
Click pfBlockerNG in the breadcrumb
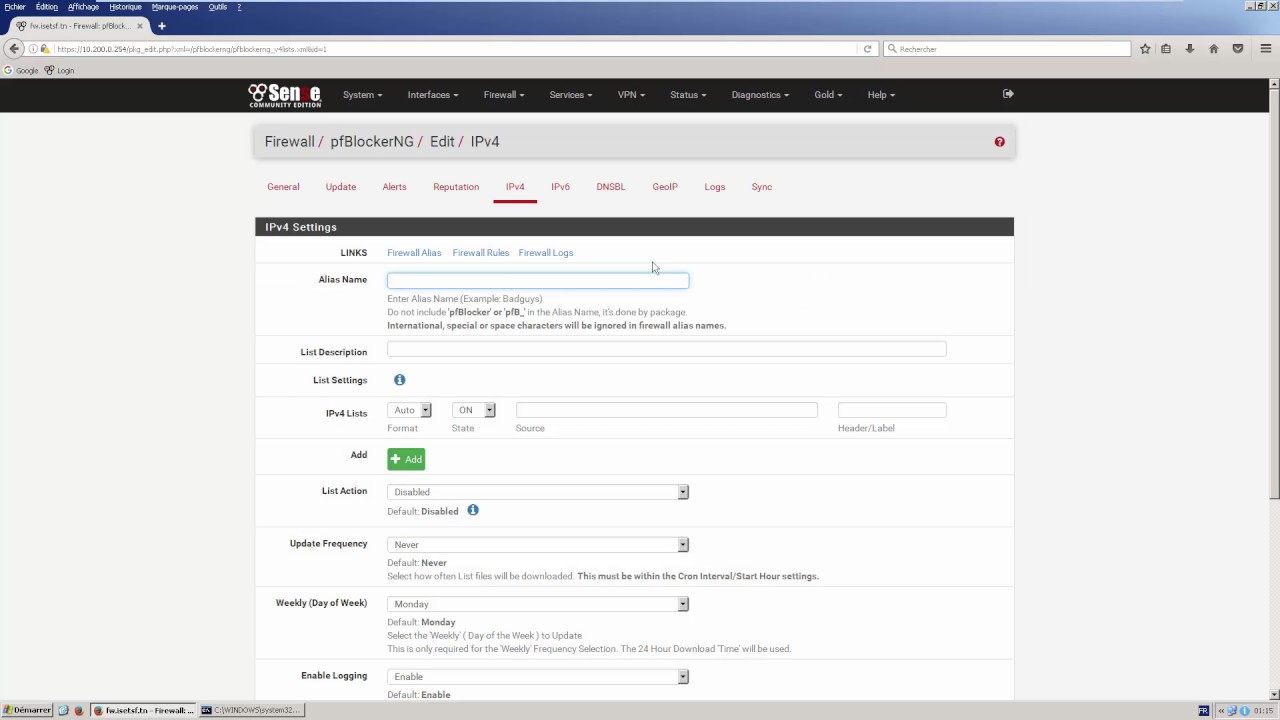(372, 142)
